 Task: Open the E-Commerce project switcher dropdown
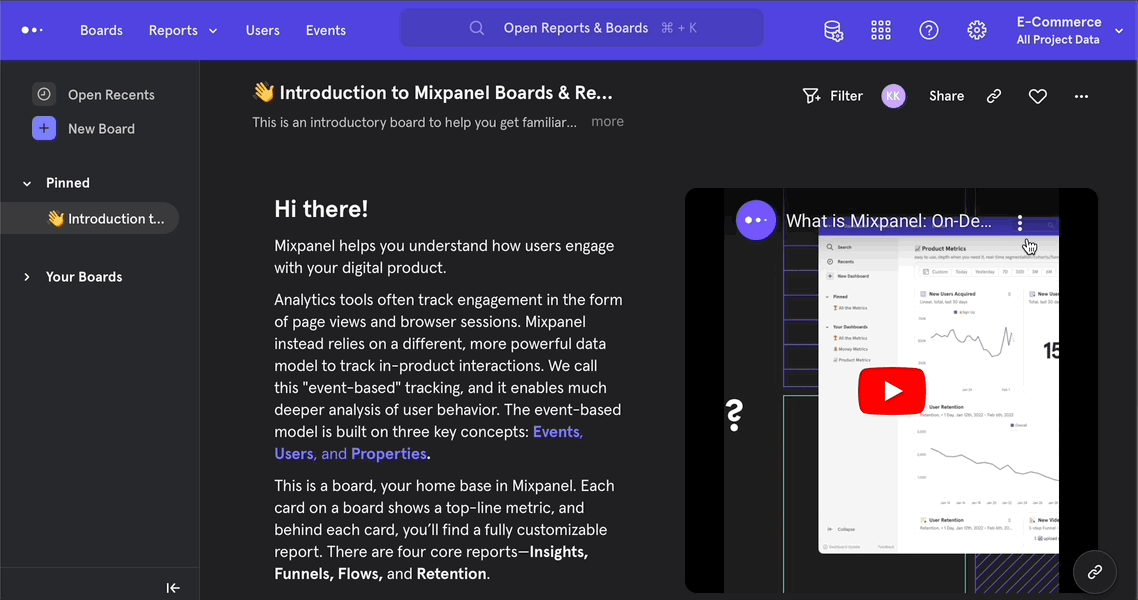pos(1070,30)
